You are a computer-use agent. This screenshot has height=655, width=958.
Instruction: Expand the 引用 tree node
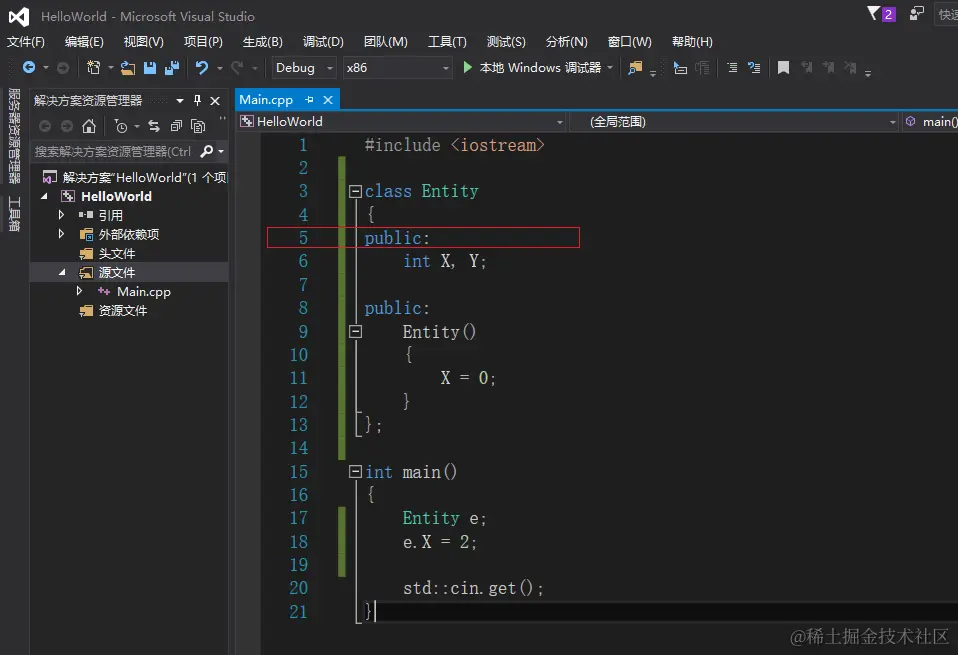(61, 215)
